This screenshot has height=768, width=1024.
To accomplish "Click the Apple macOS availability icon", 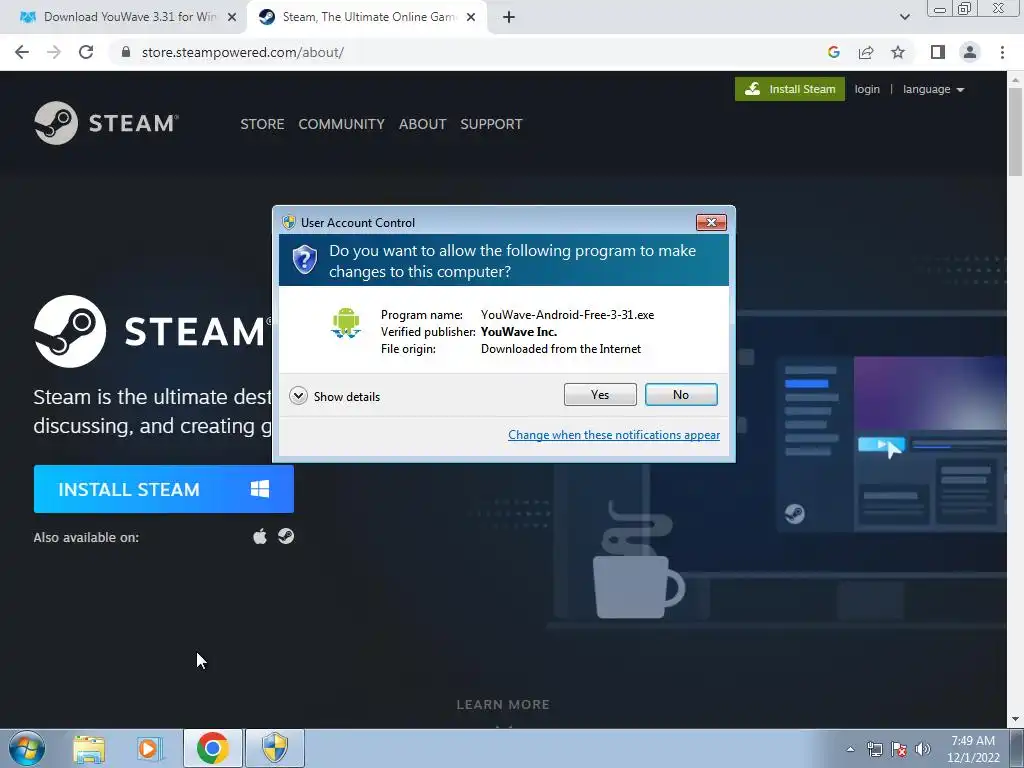I will [260, 537].
